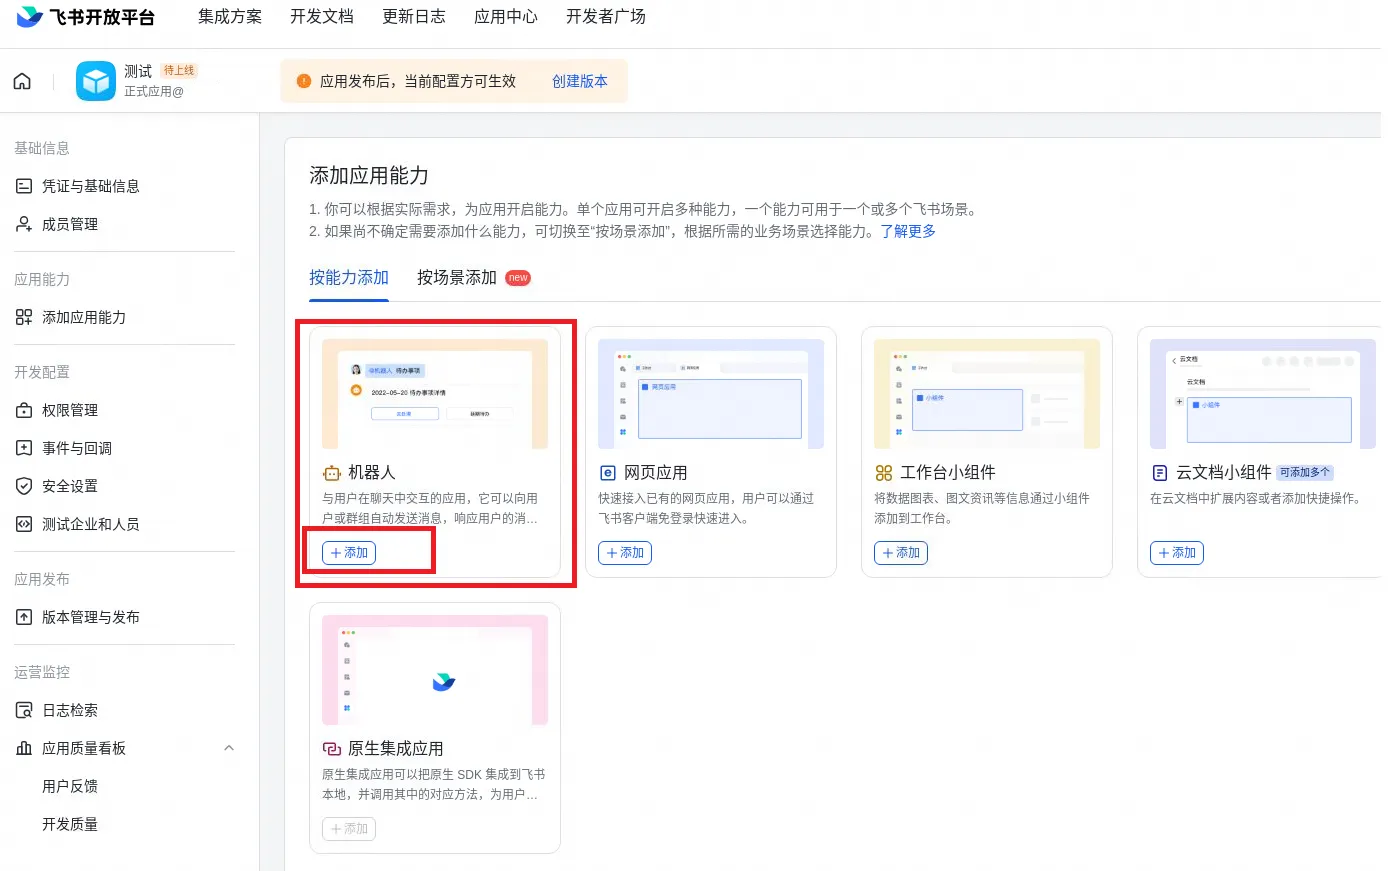The height and width of the screenshot is (871, 1393).
Task: Click the 添加应用能力 grid icon in sidebar
Action: (x=24, y=317)
